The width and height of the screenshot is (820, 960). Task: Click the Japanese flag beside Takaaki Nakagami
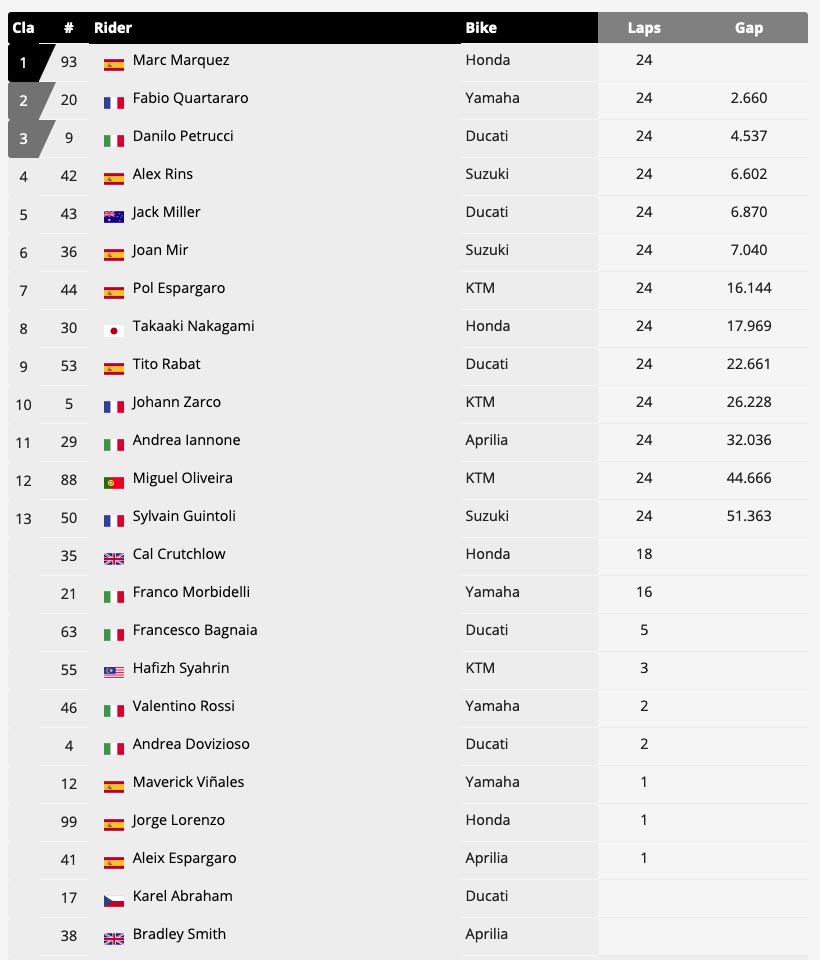(x=114, y=331)
